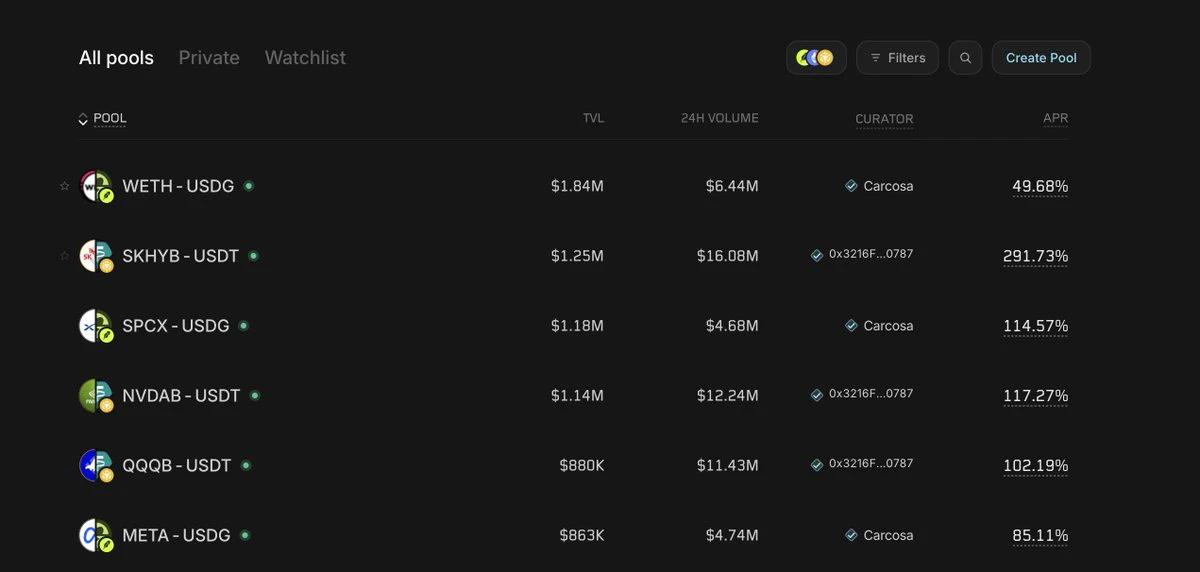Click the 291.73% APR value
Image resolution: width=1200 pixels, height=572 pixels.
tap(1036, 256)
